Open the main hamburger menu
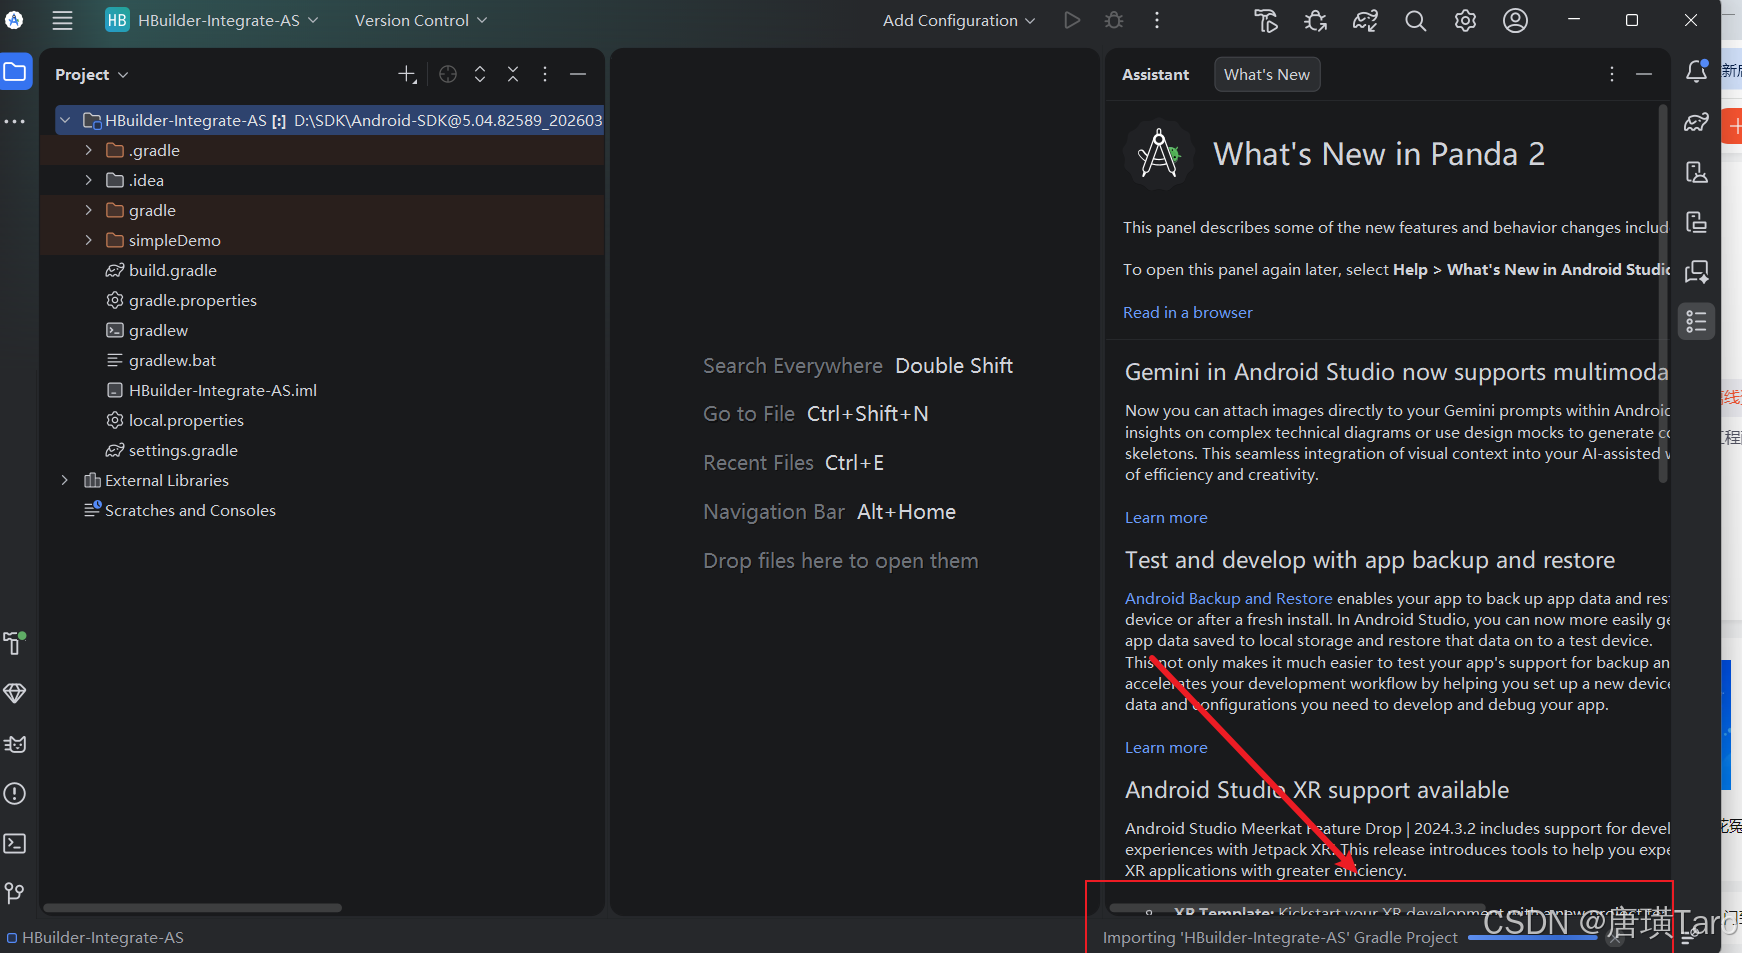 [x=62, y=20]
